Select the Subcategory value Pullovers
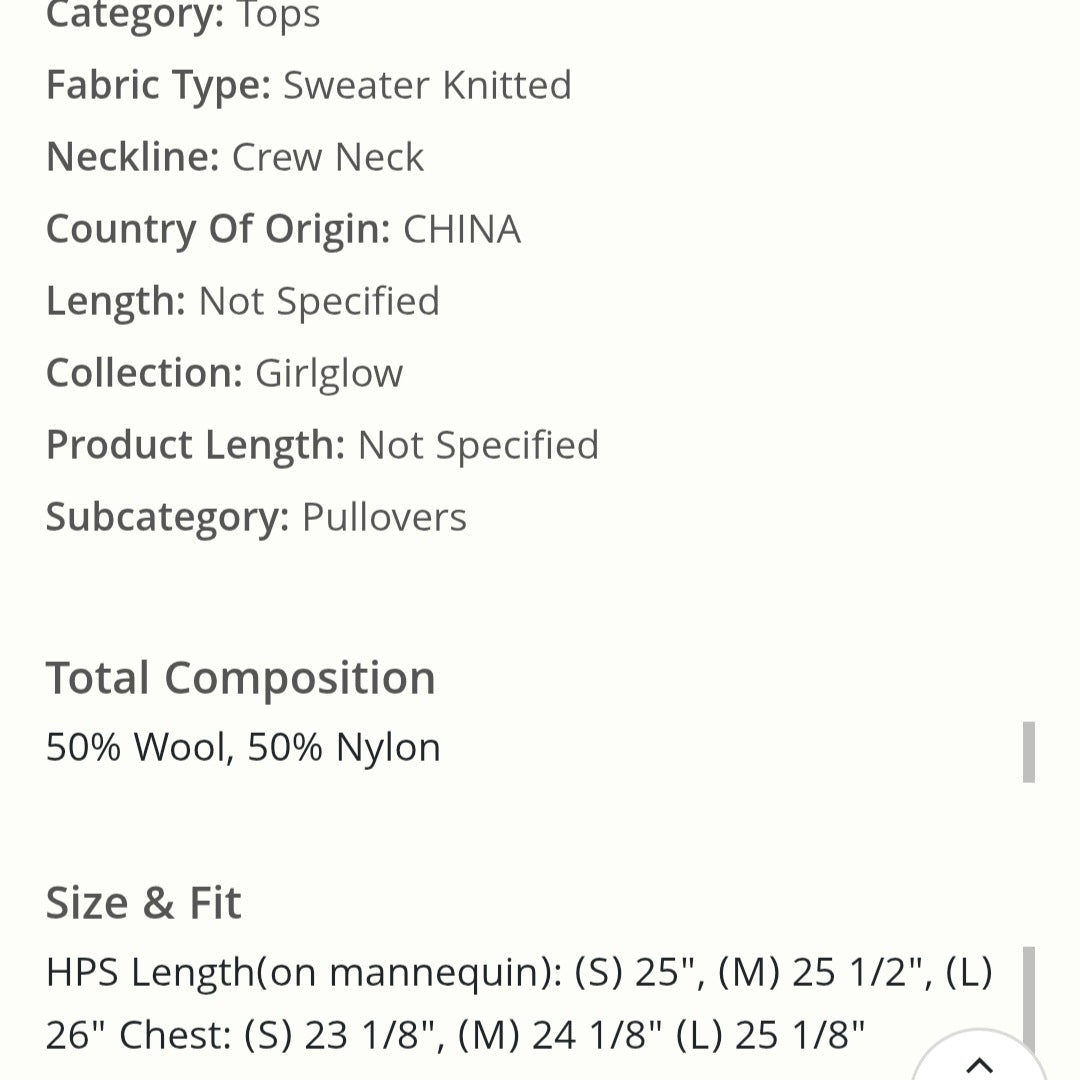1080x1080 pixels. click(x=383, y=516)
